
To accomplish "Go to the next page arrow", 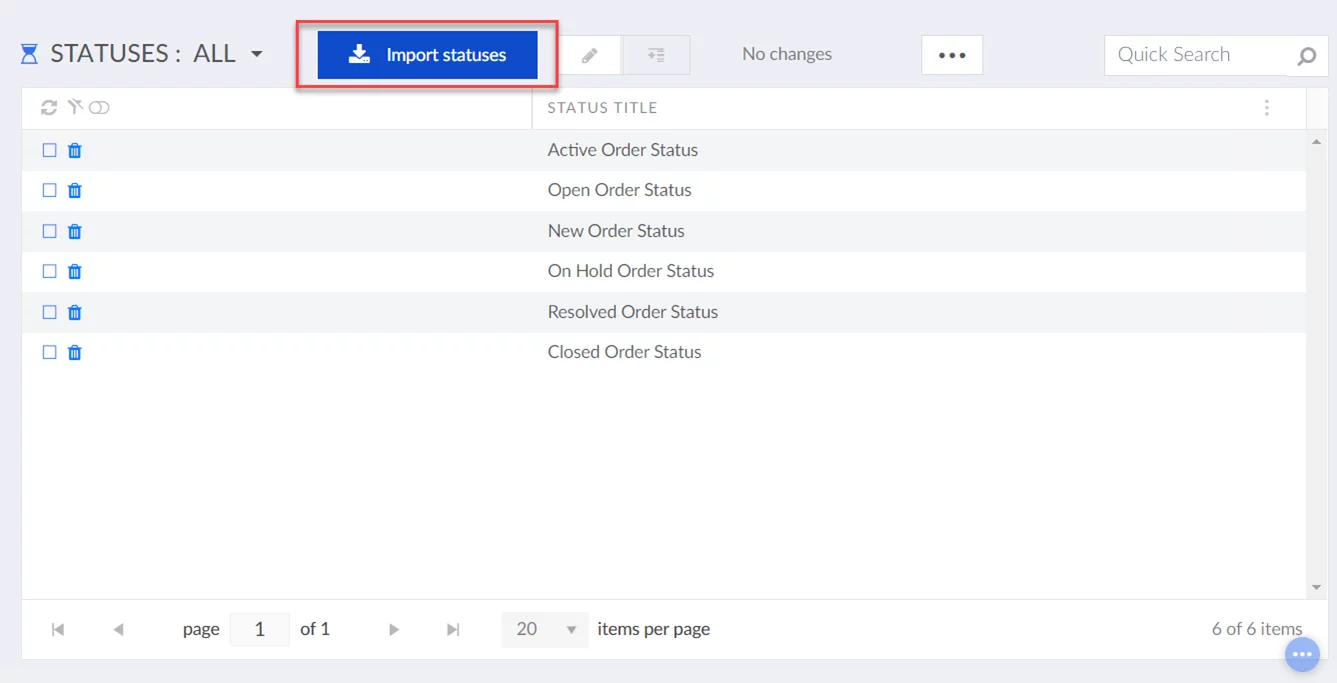I will coord(394,629).
